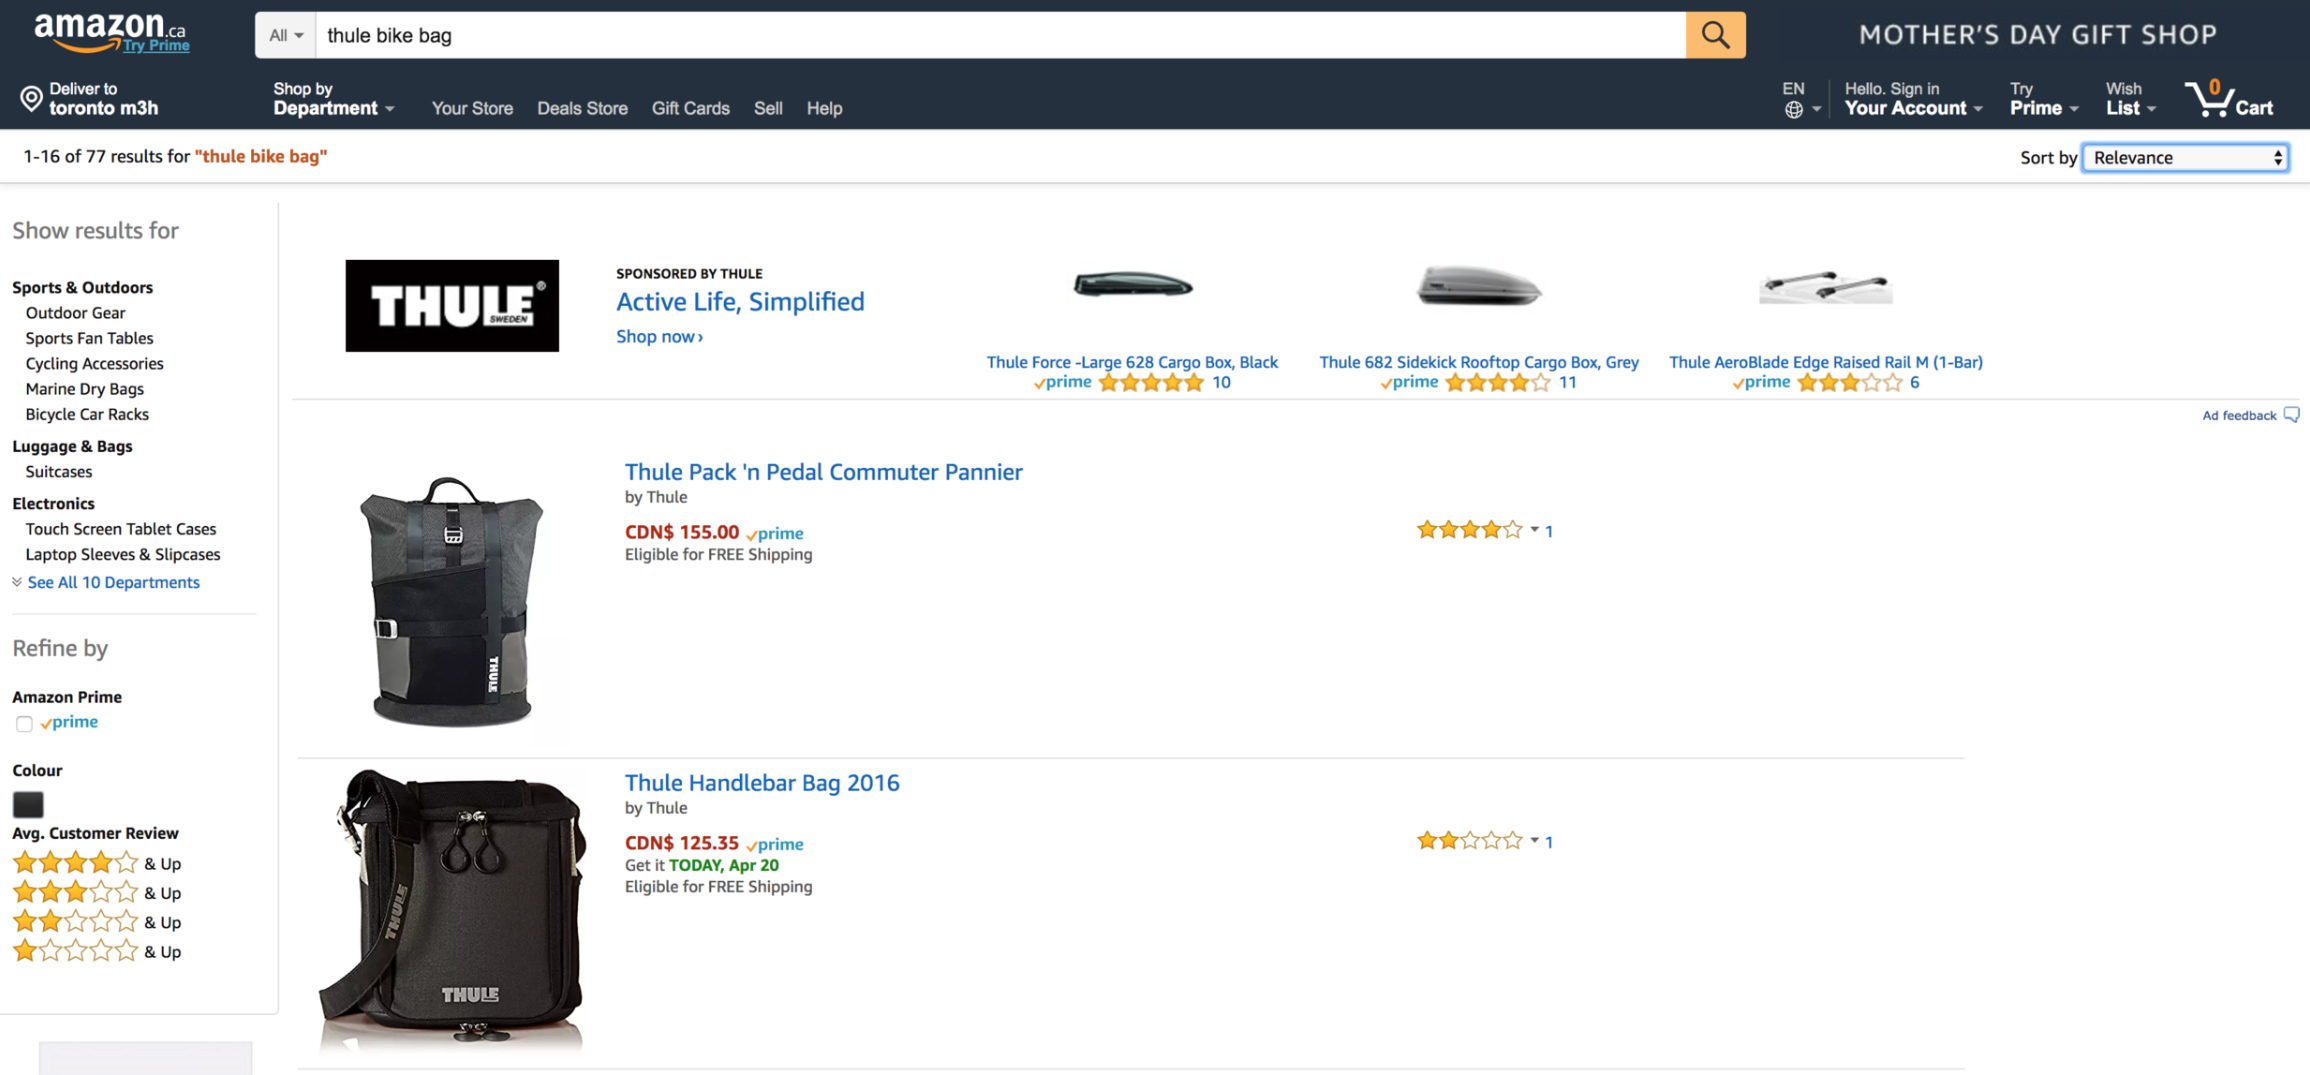
Task: Click Active Life, Simplified headline
Action: tap(740, 302)
